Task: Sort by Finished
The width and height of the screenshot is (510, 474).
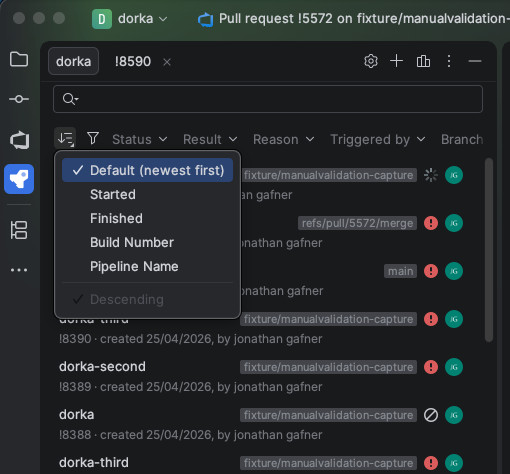Action: [x=147, y=218]
